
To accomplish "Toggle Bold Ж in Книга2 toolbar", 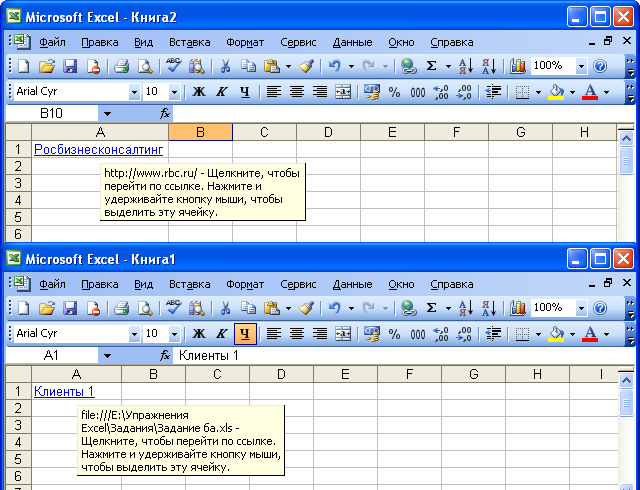I will point(199,92).
